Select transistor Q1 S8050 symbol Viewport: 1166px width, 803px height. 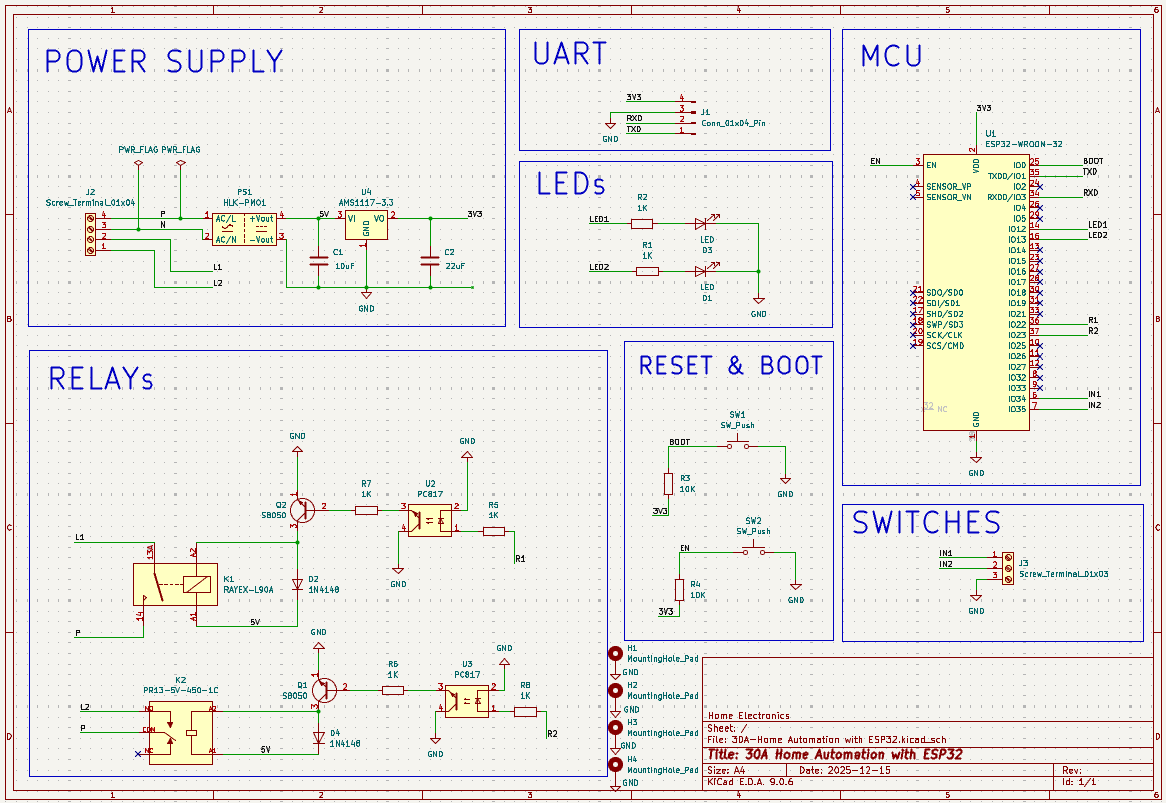click(x=323, y=689)
